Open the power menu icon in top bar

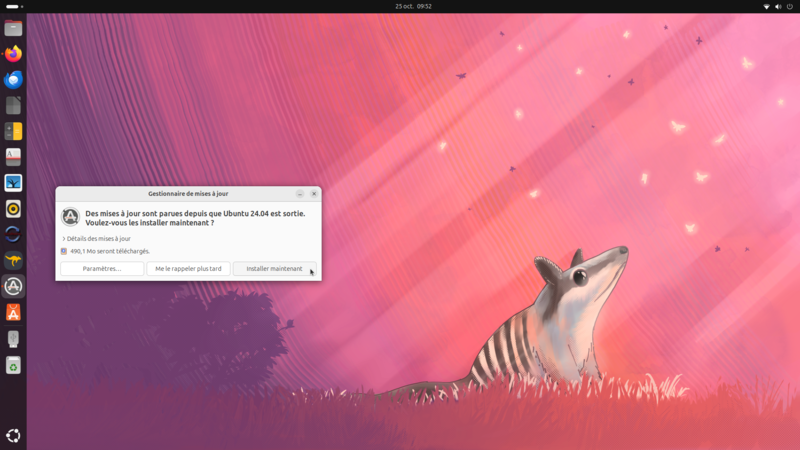pyautogui.click(x=790, y=7)
